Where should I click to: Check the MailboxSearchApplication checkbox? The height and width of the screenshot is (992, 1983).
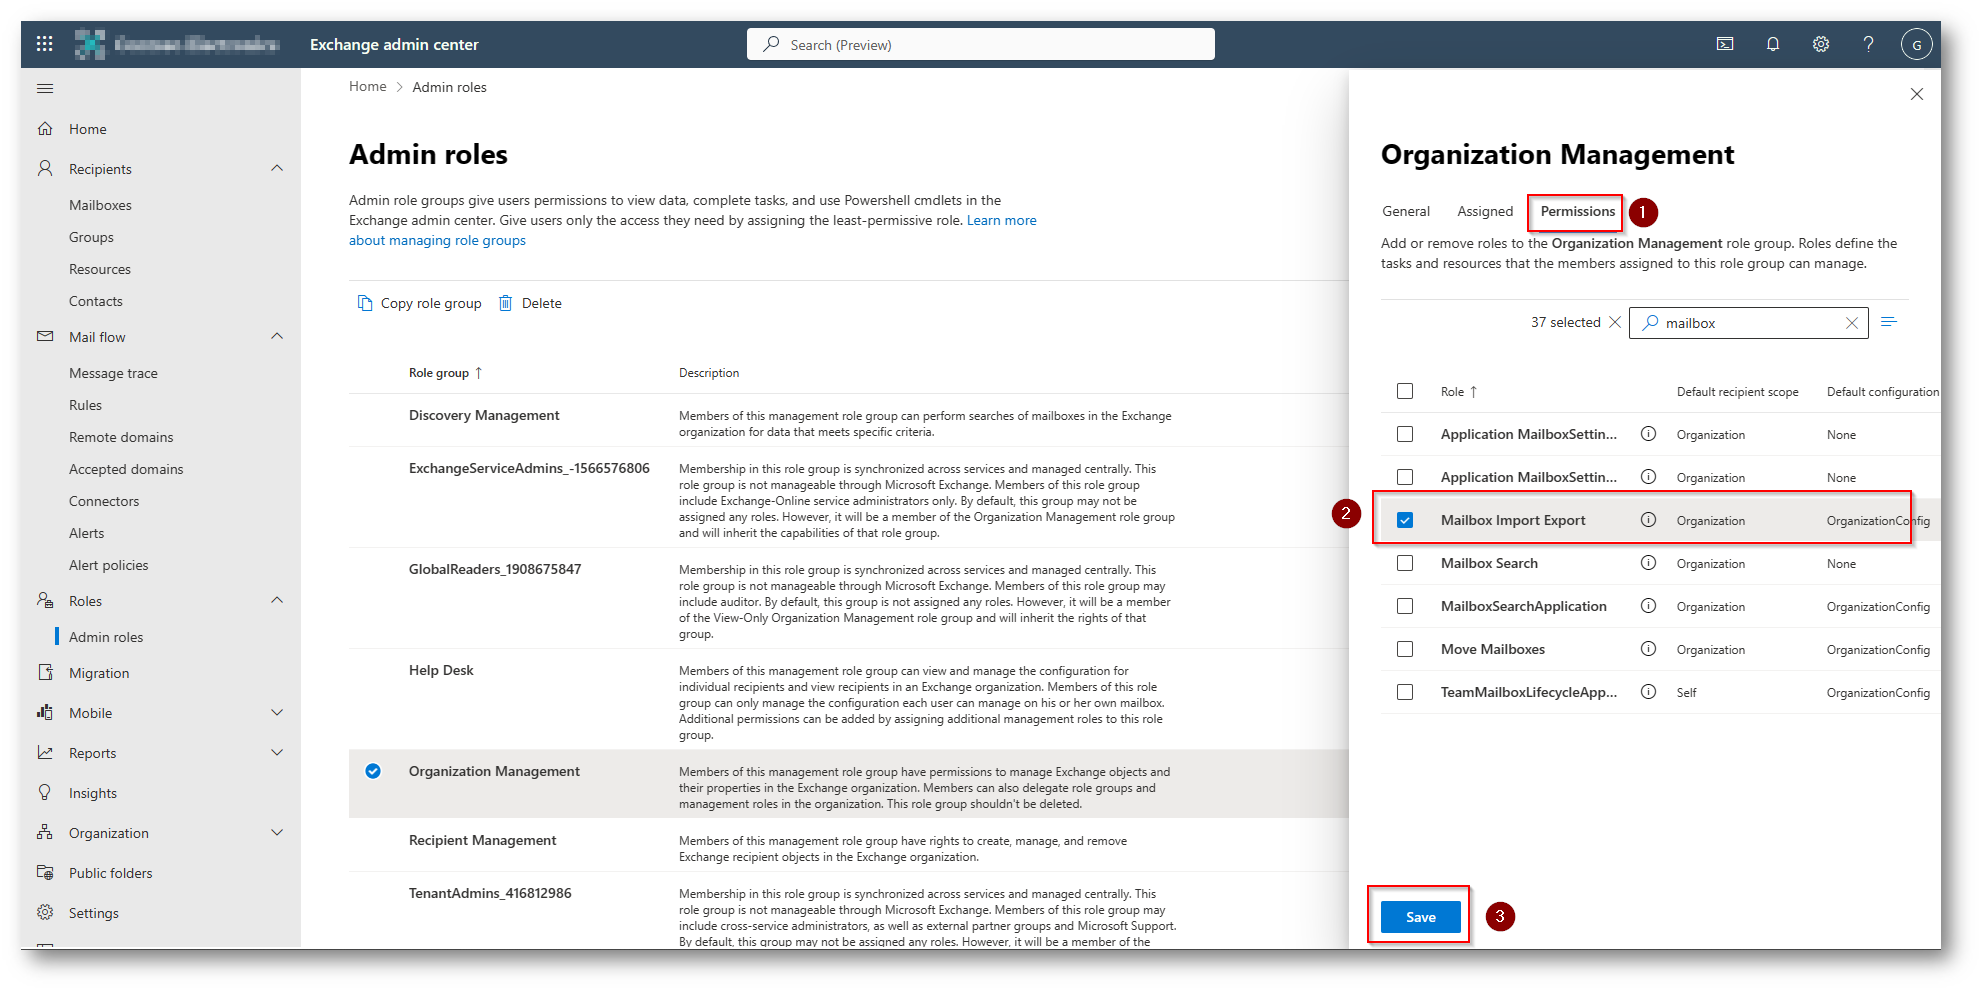tap(1405, 606)
